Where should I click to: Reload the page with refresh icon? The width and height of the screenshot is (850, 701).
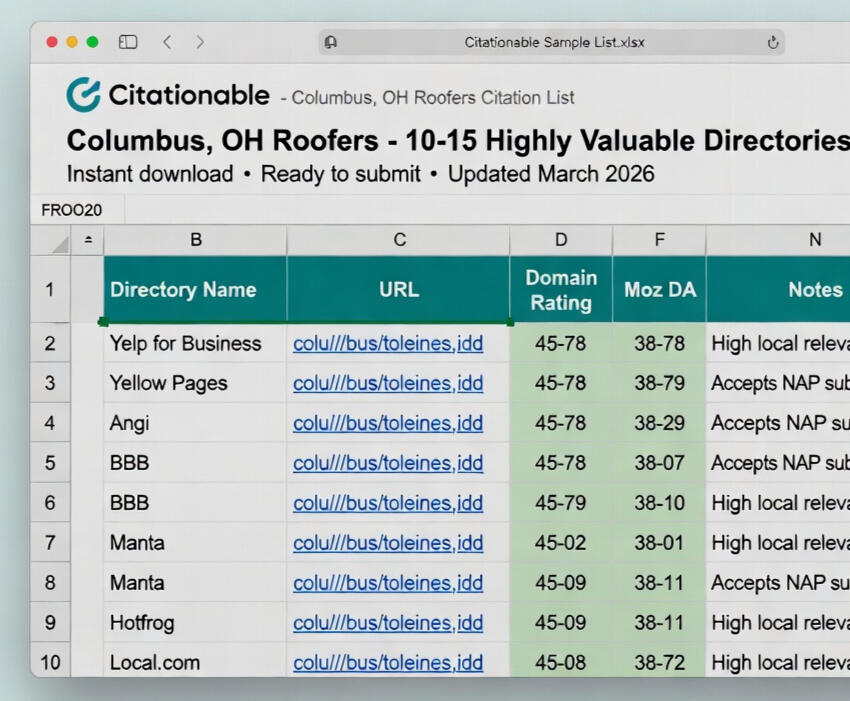click(x=772, y=42)
